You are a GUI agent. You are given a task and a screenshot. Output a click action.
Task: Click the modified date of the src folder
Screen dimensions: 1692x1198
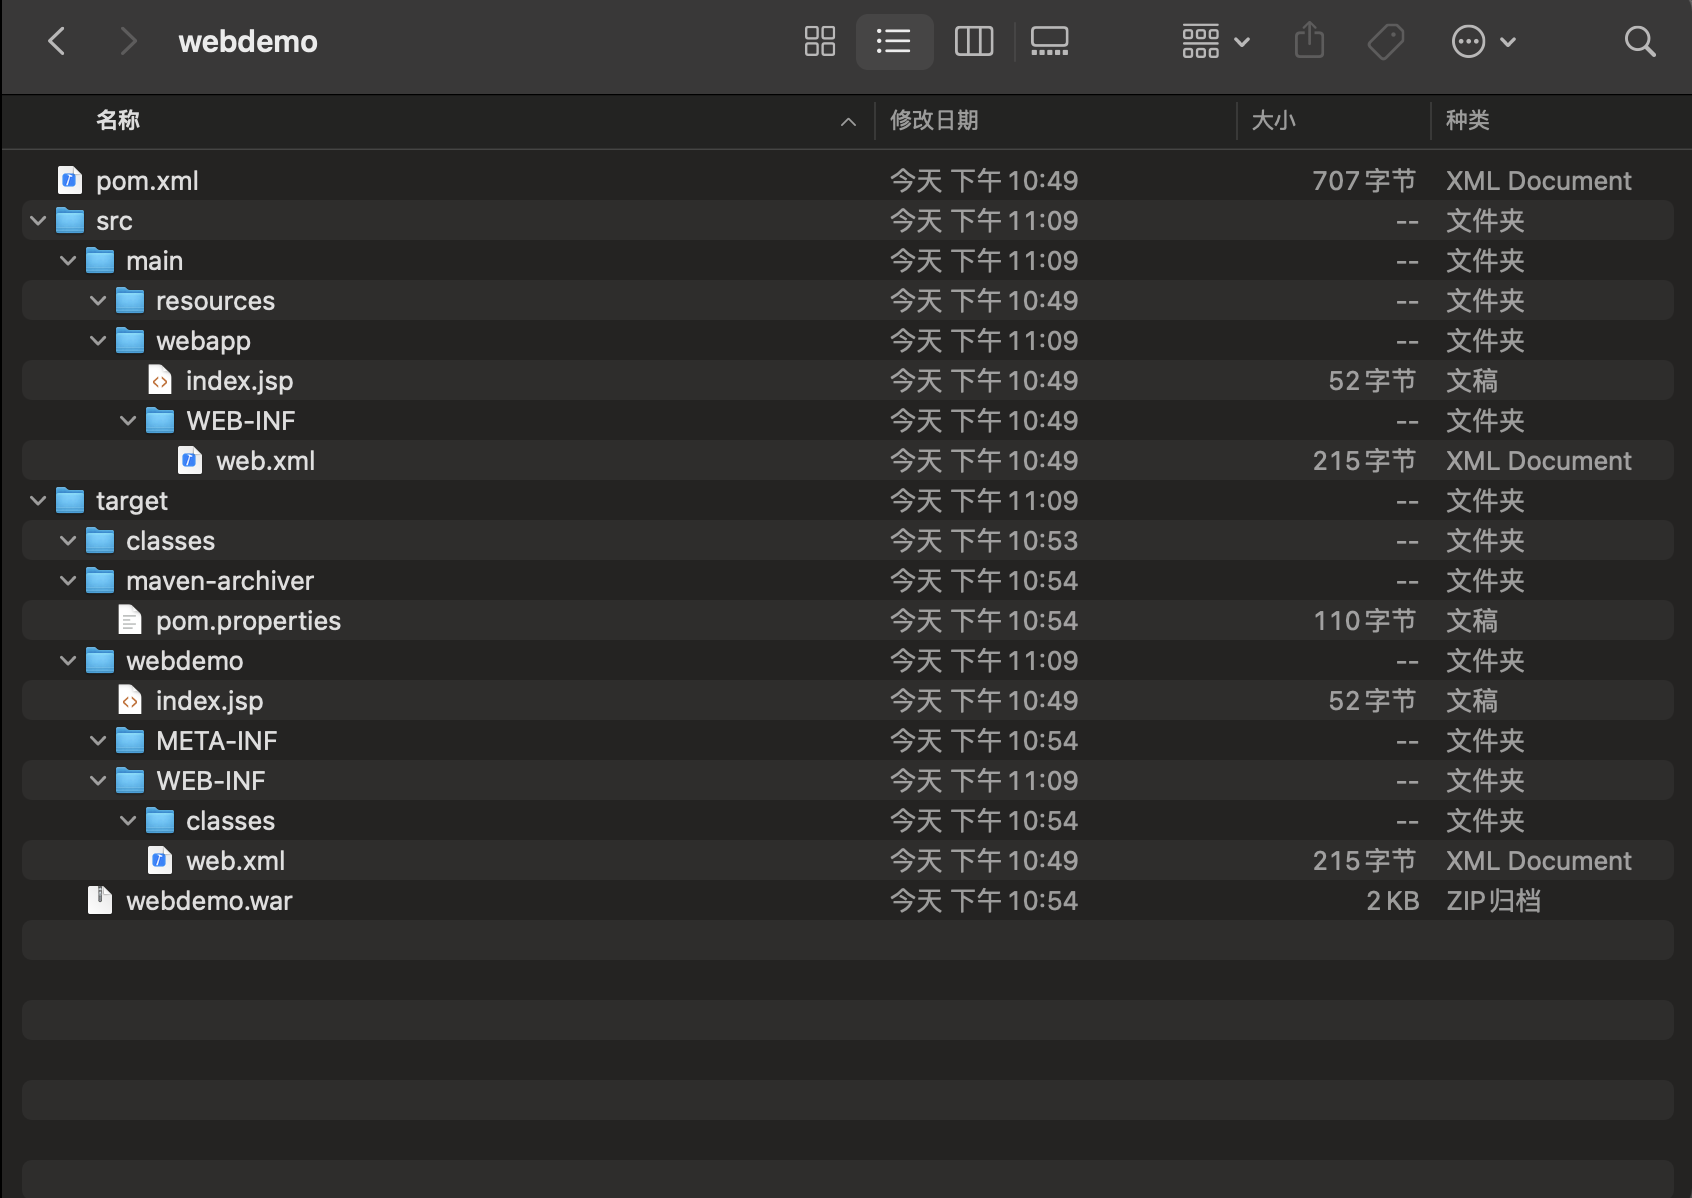click(984, 221)
